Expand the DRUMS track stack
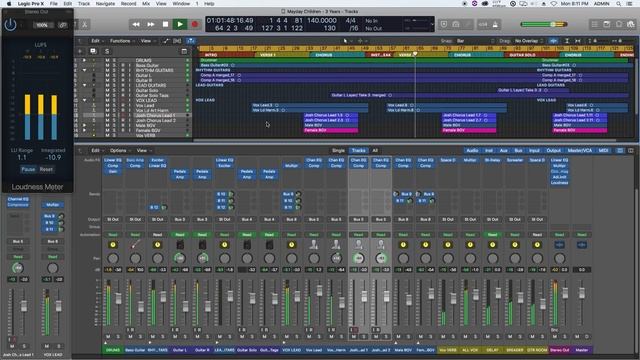Image resolution: width=640 pixels, height=360 pixels. coord(85,60)
